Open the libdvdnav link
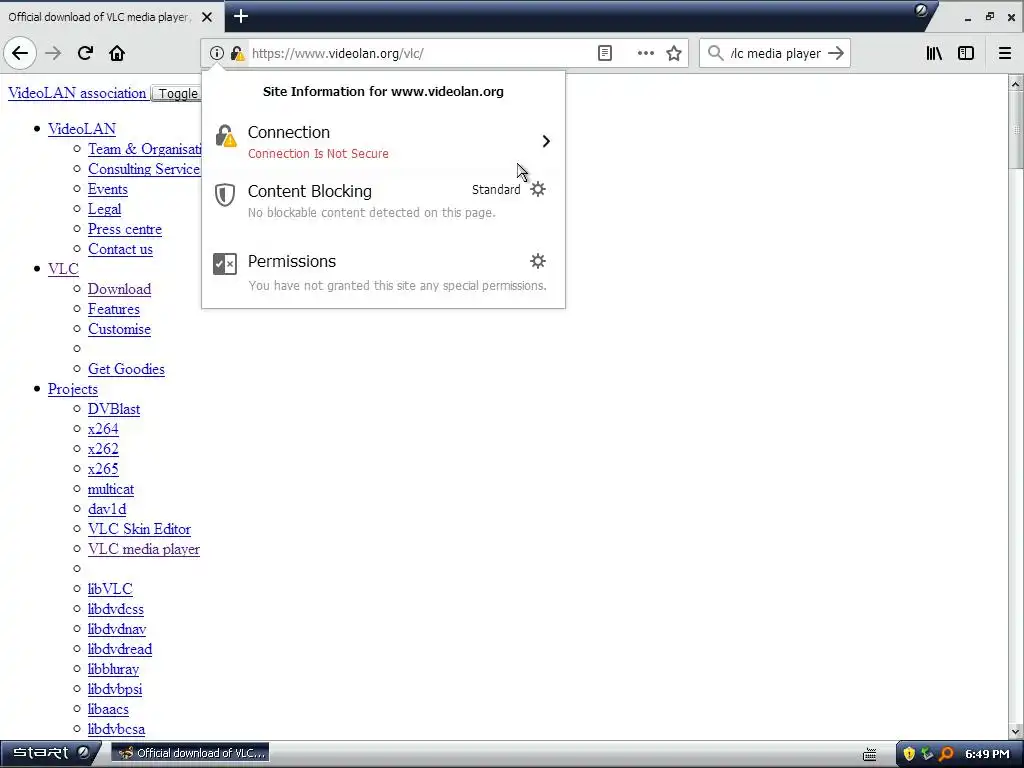Image resolution: width=1024 pixels, height=768 pixels. [117, 629]
